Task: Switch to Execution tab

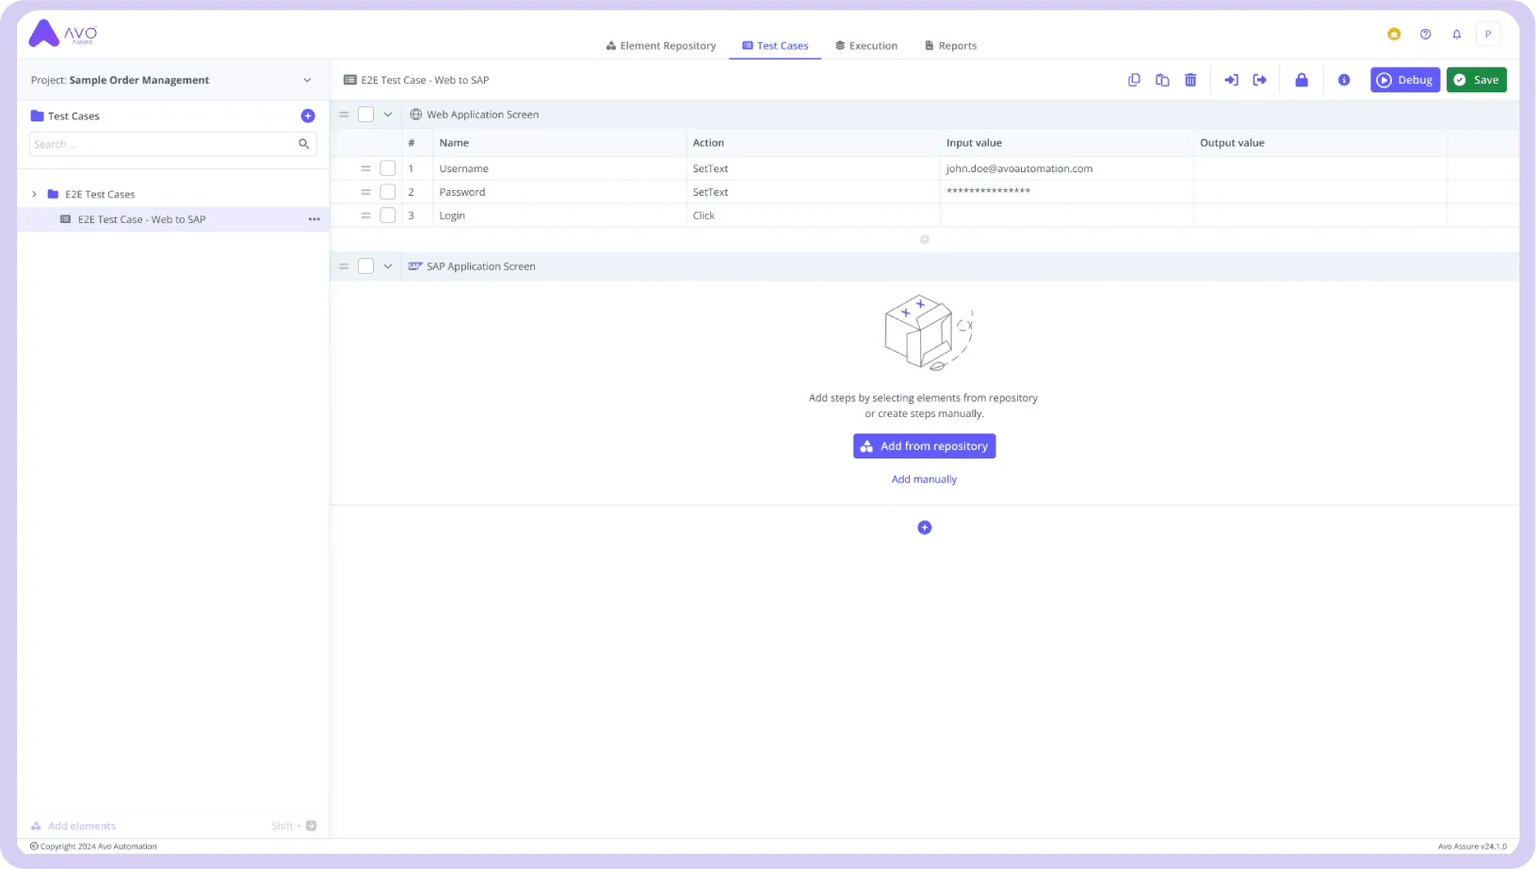Action: 866,45
